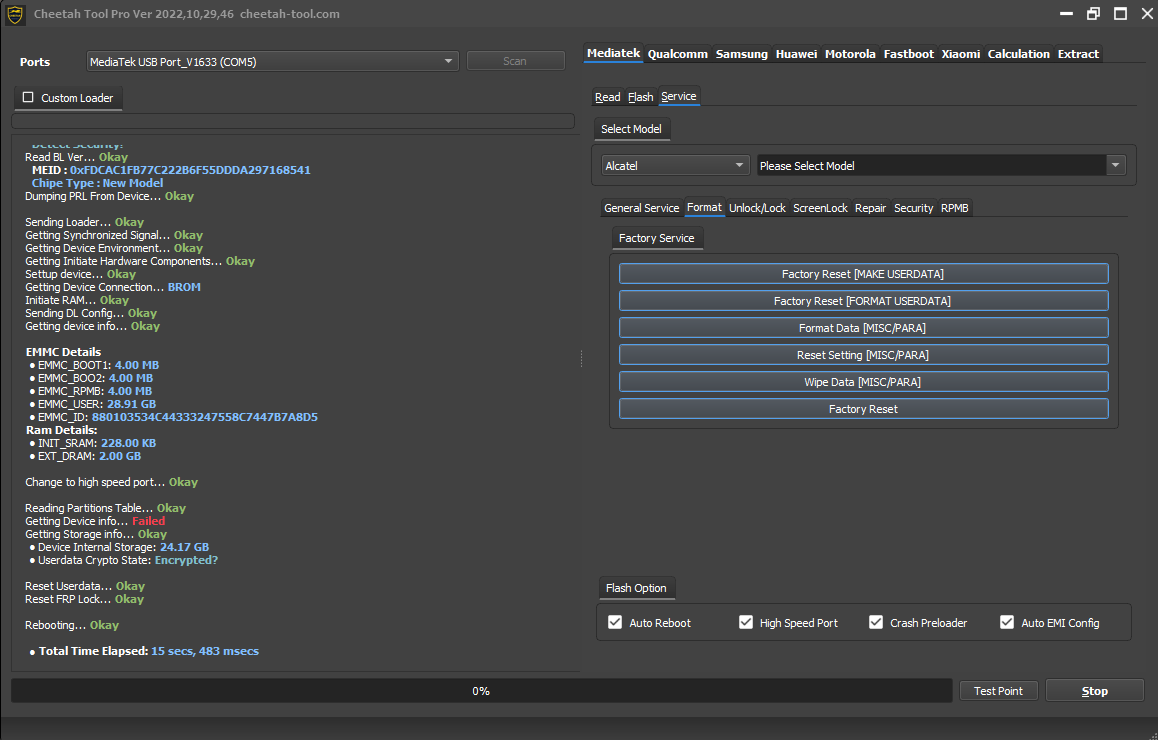Turn off Auto EMI Config

pos(1007,622)
